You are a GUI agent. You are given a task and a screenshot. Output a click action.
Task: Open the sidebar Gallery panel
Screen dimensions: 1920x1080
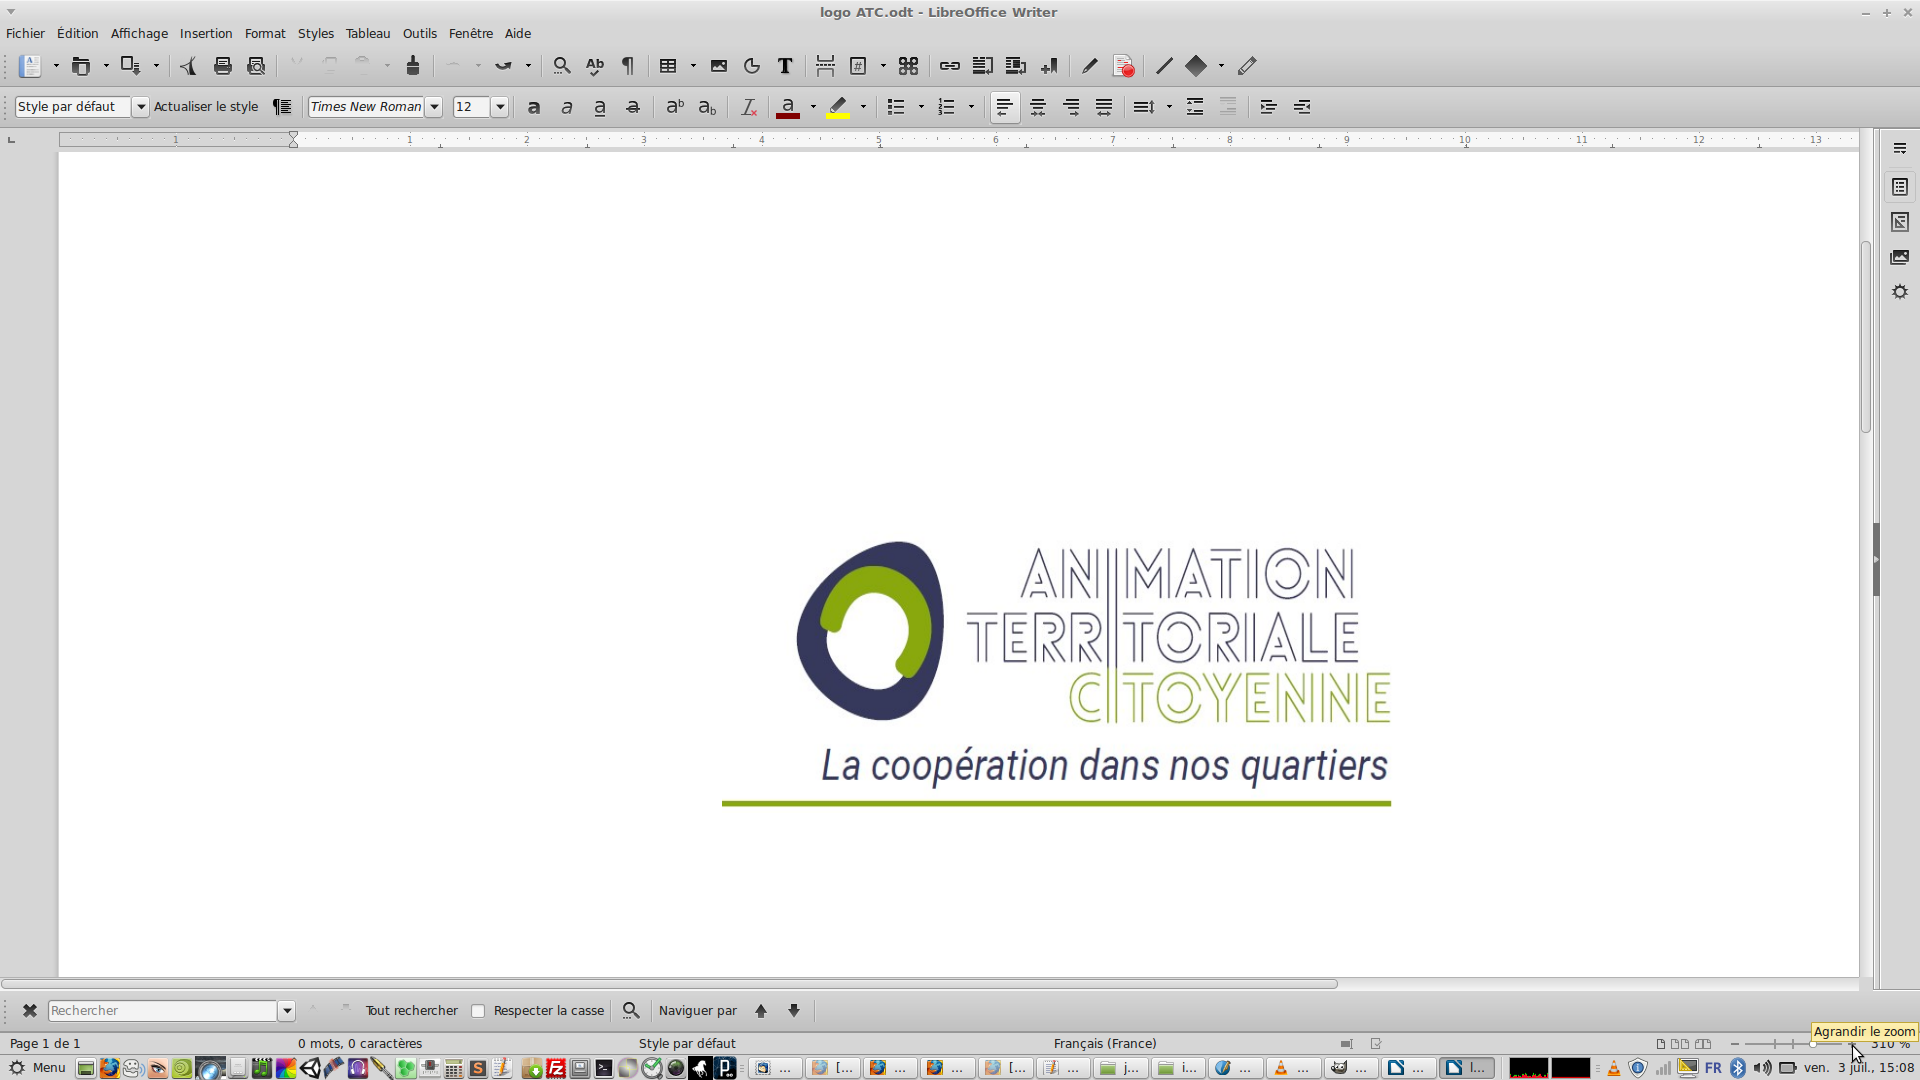1900,257
